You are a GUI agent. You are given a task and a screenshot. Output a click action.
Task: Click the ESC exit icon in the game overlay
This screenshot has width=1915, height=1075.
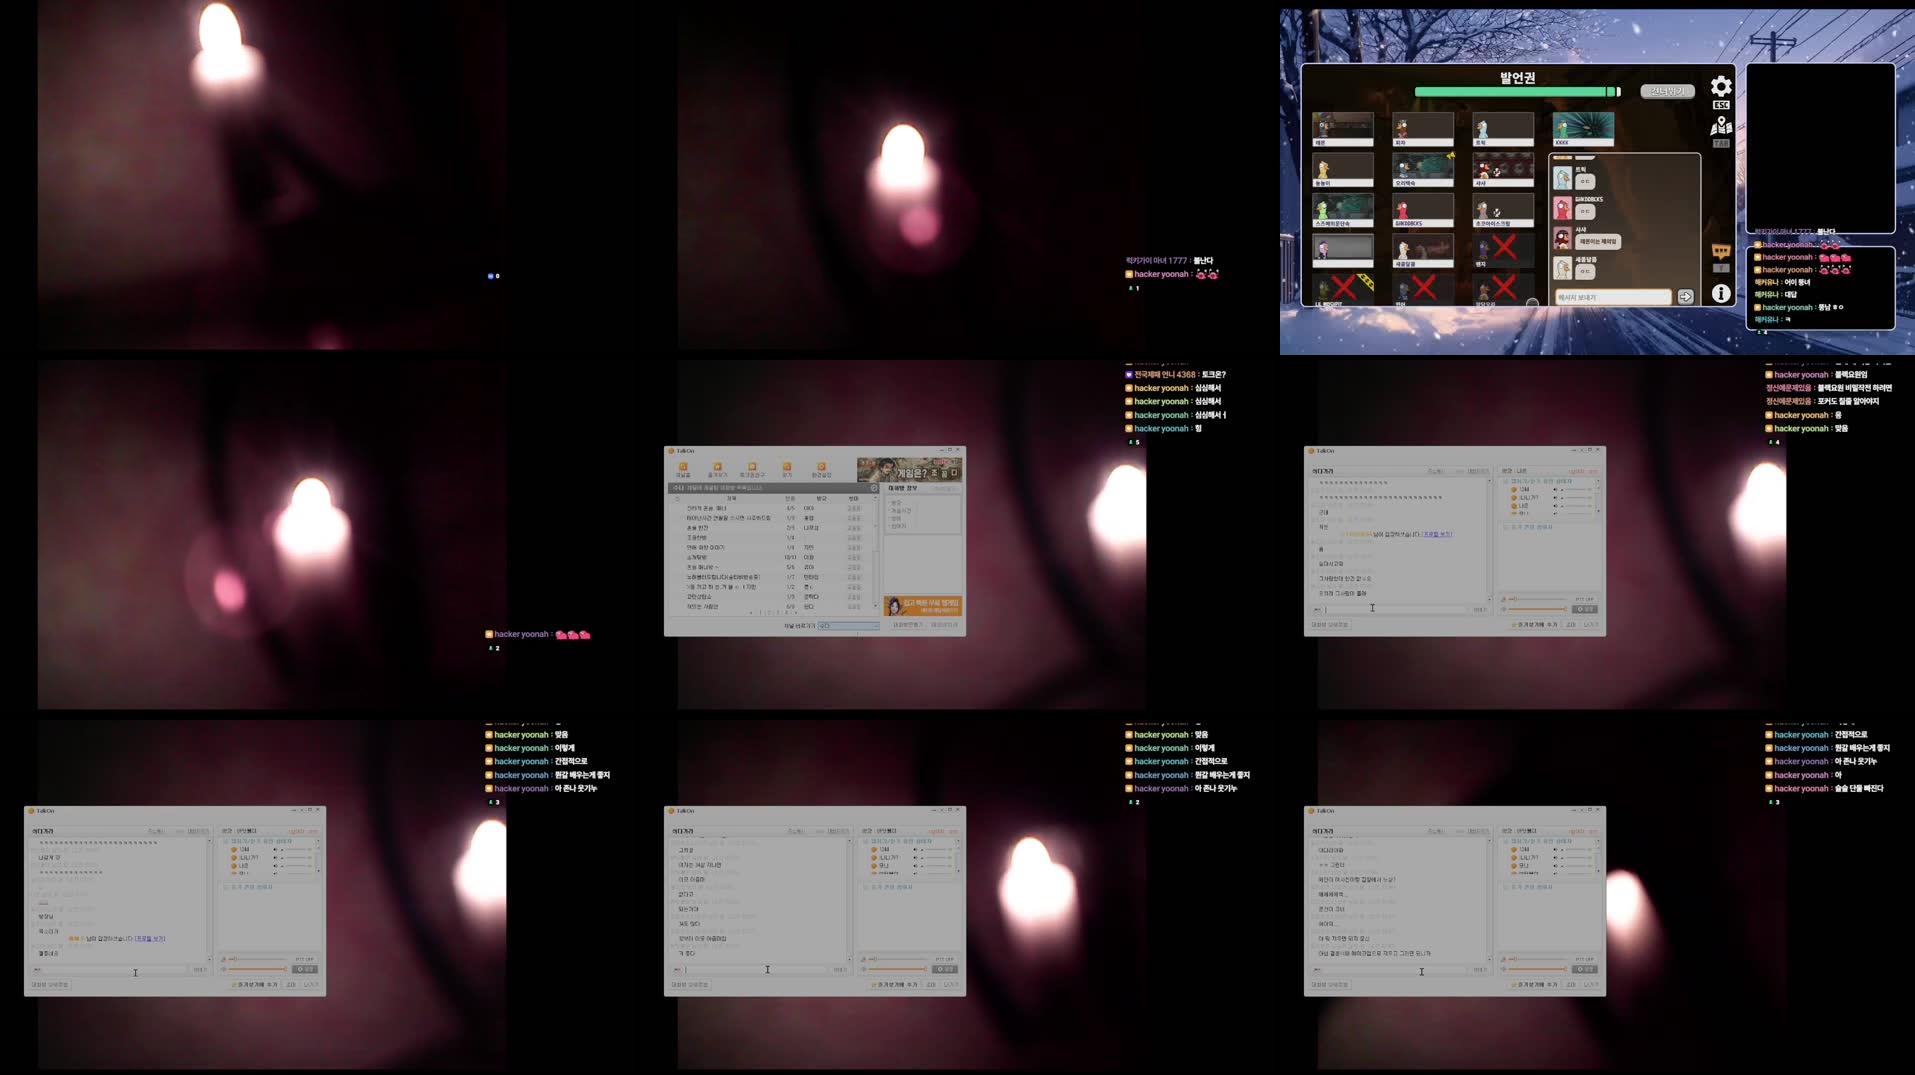tap(1721, 105)
